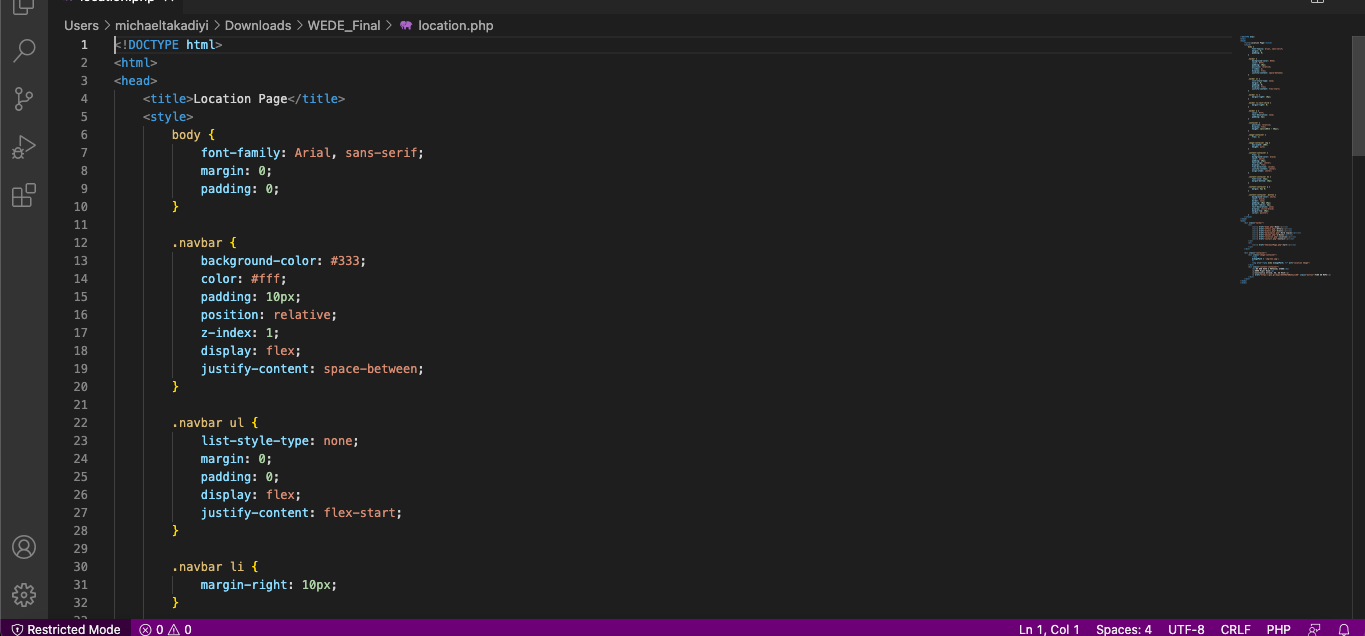
Task: Open the Downloads breadcrumb menu
Action: coord(258,25)
